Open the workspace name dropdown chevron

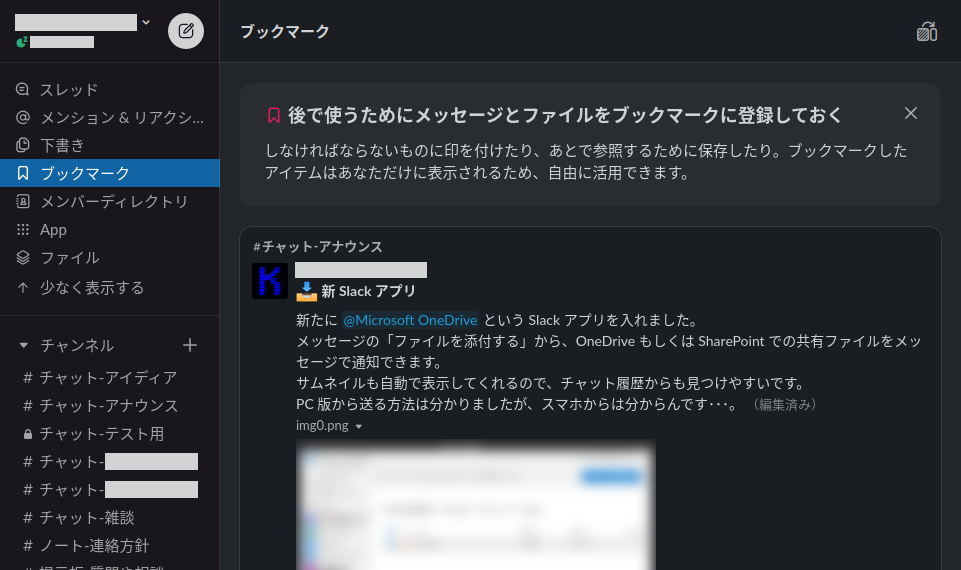coord(146,22)
